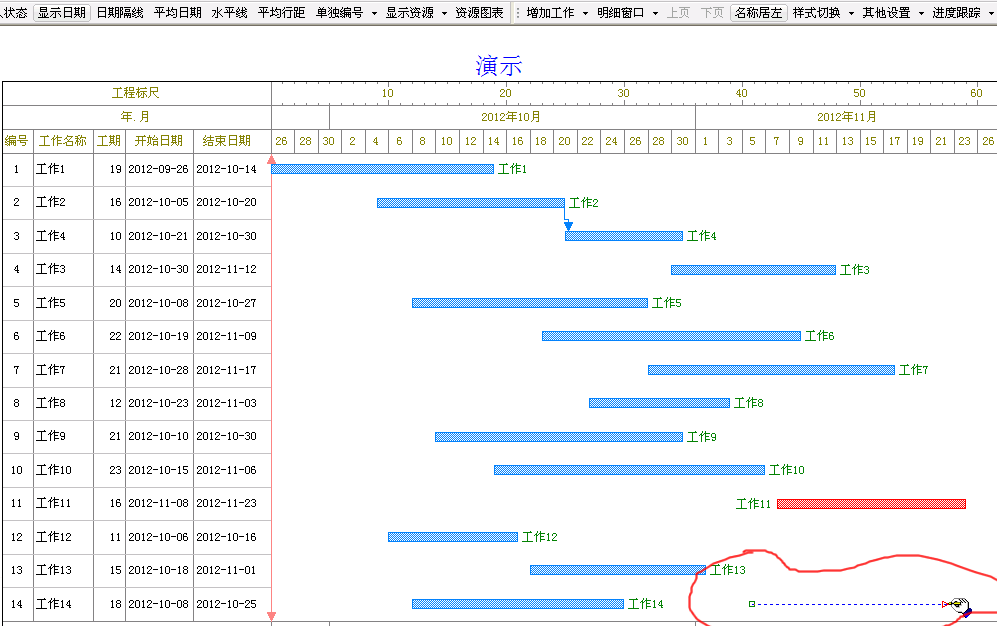Select the red 工作11 Gantt bar
The image size is (997, 626).
871,504
